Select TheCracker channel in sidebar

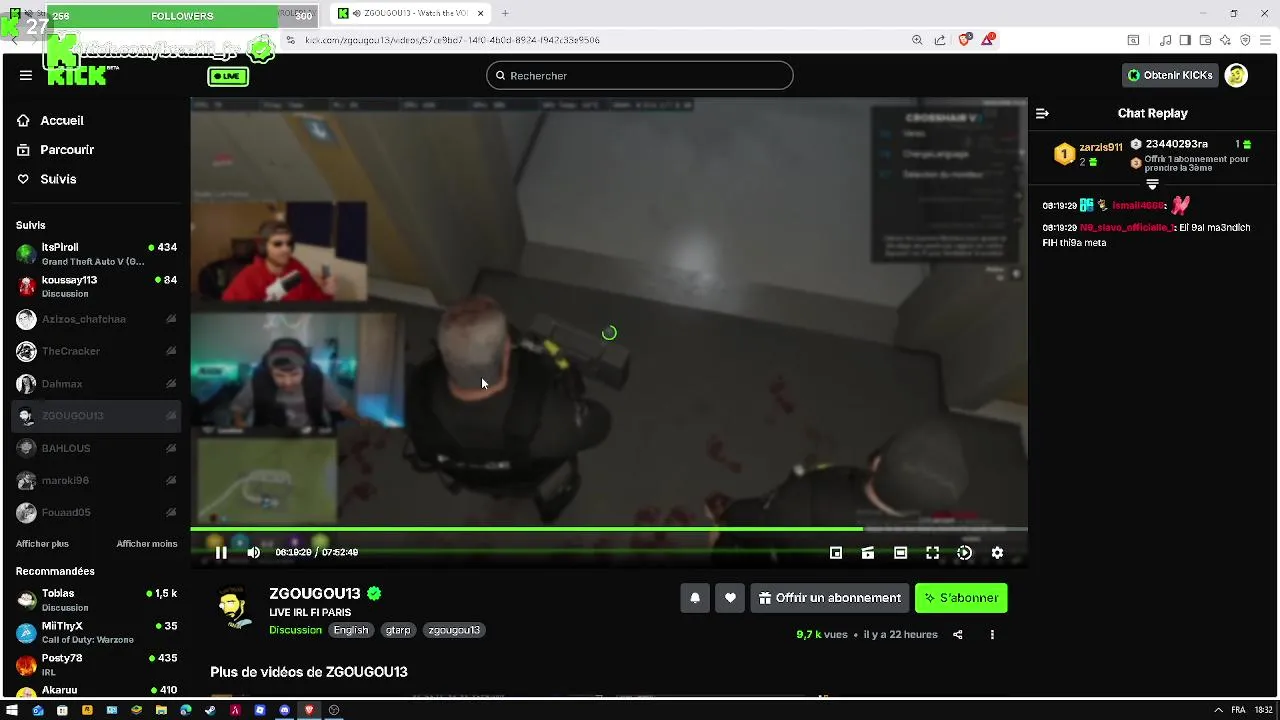point(96,351)
